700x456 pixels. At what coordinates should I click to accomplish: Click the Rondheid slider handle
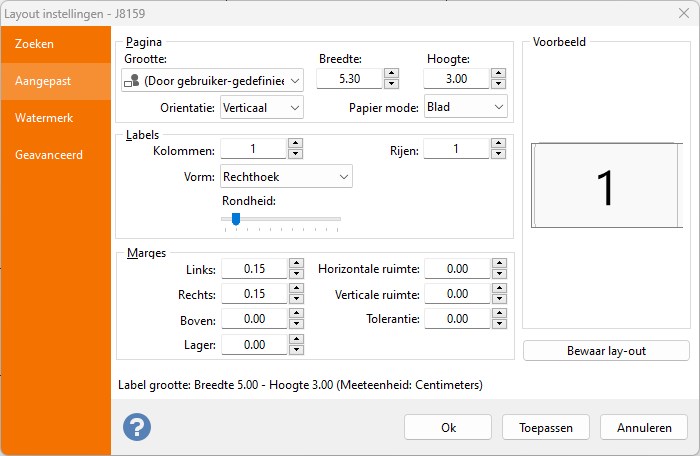pyautogui.click(x=236, y=219)
